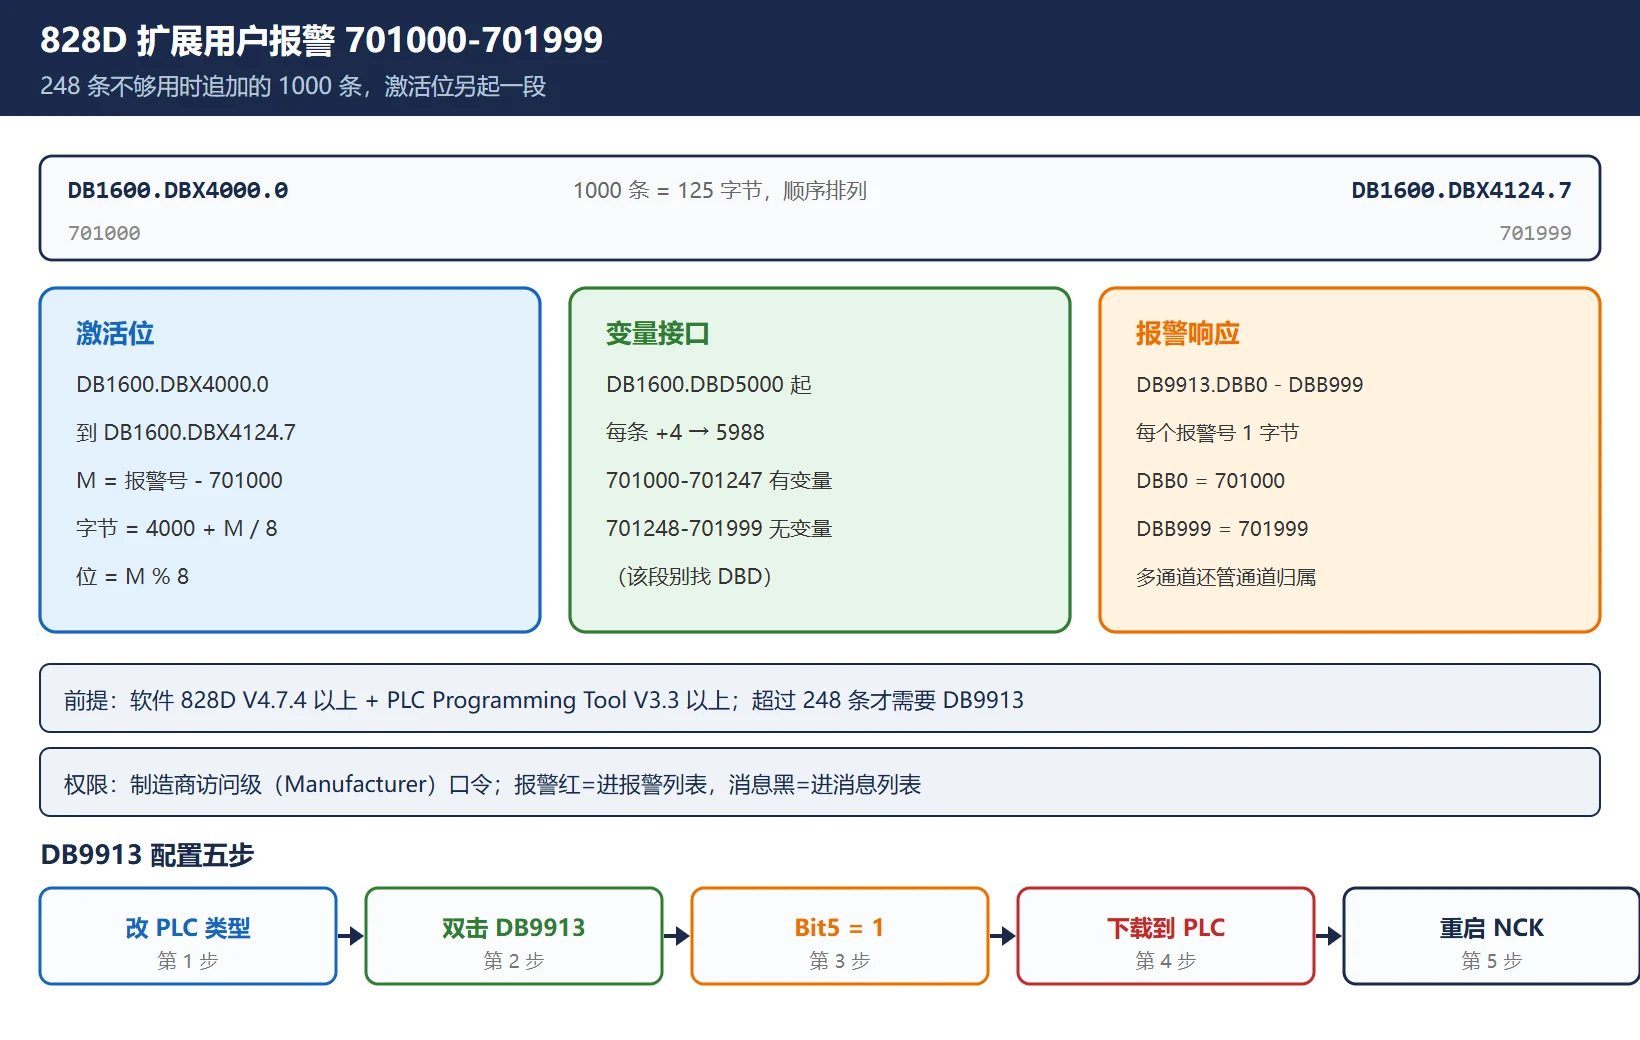Click the line "DB9913.DBB0 - DBB999"
This screenshot has height=1040, width=1640.
pyautogui.click(x=1249, y=384)
